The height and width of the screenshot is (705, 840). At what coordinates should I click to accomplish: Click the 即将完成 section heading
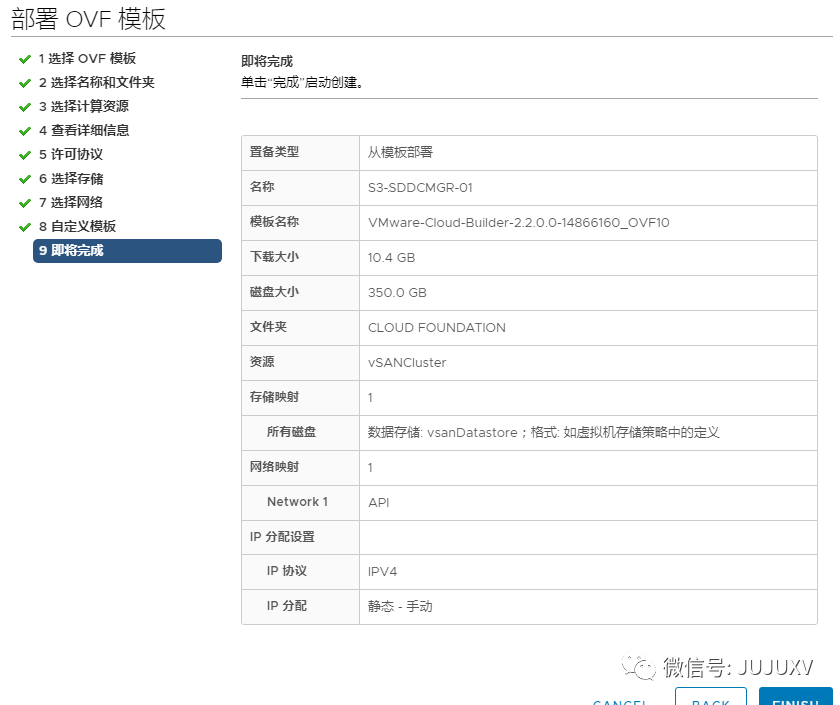pyautogui.click(x=267, y=62)
